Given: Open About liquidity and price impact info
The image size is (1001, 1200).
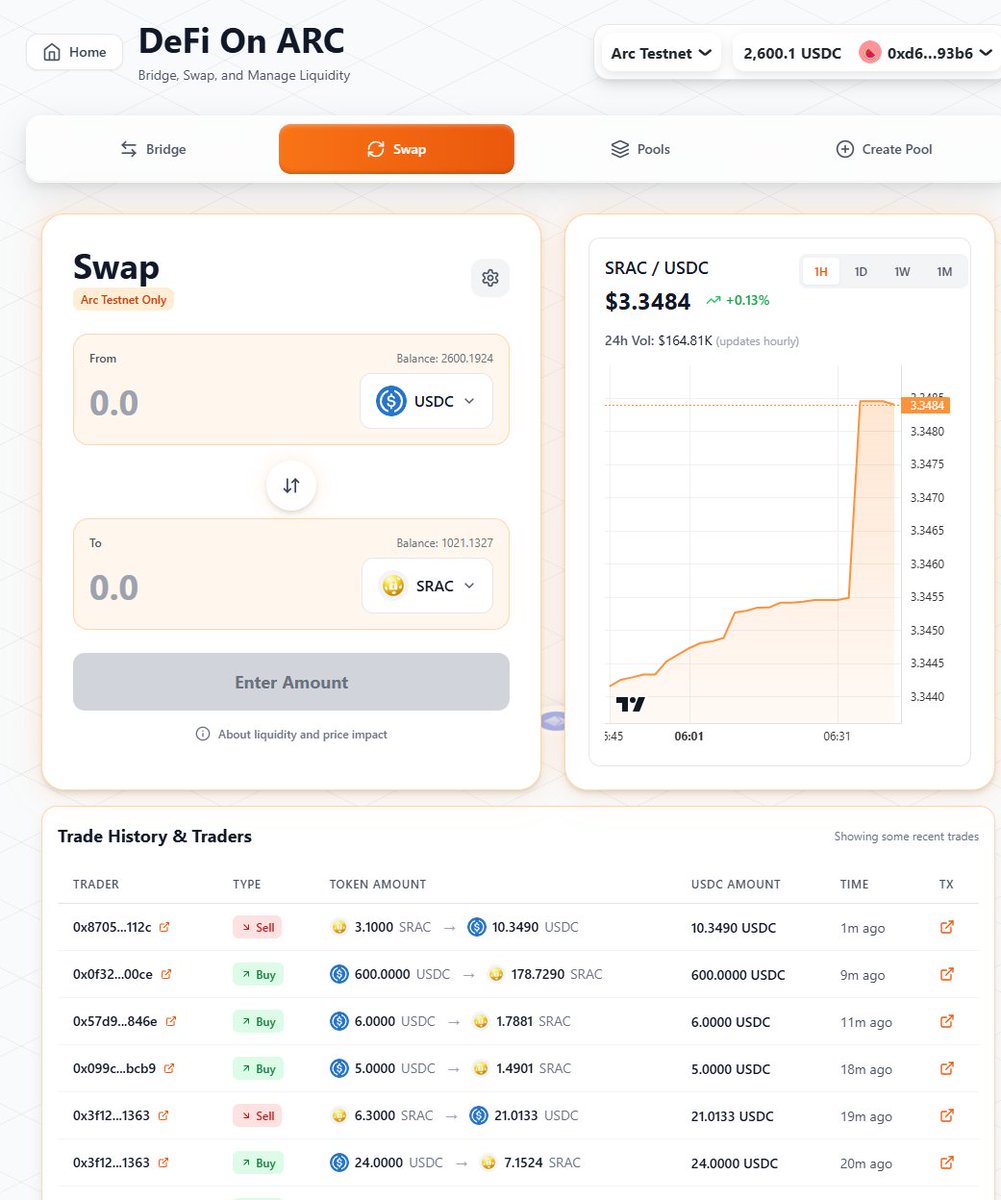Looking at the screenshot, I should tap(291, 734).
